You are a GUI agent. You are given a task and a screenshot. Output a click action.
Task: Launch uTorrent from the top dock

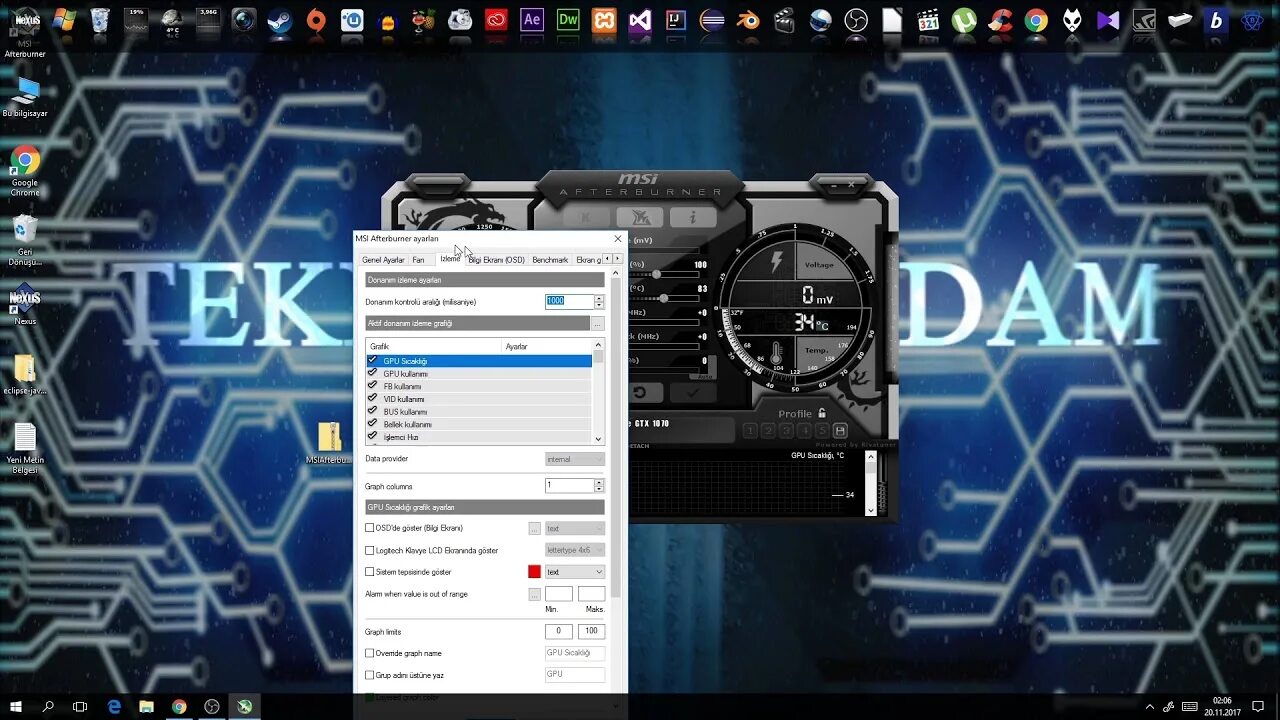pyautogui.click(x=964, y=20)
